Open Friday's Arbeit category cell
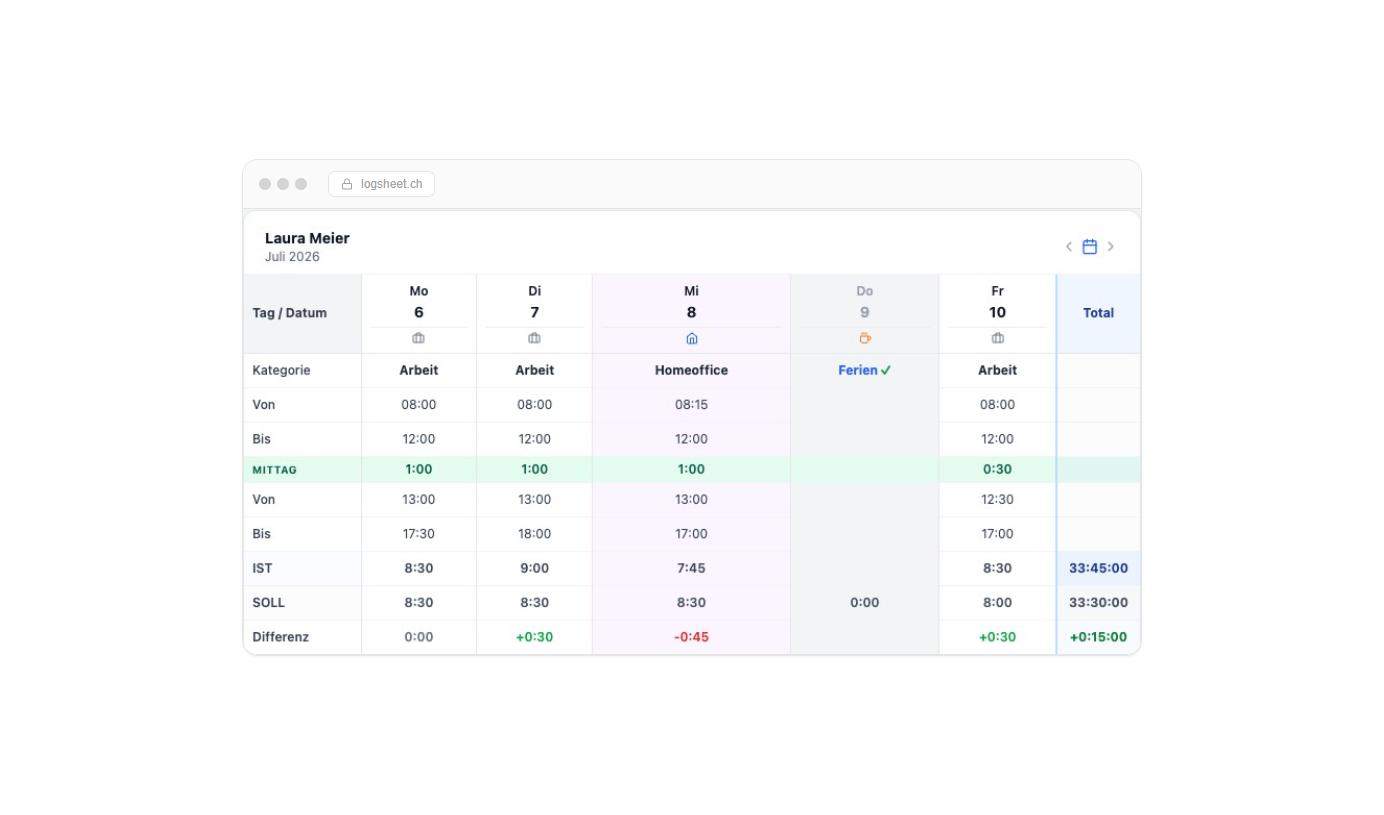1384x815 pixels. 997,370
